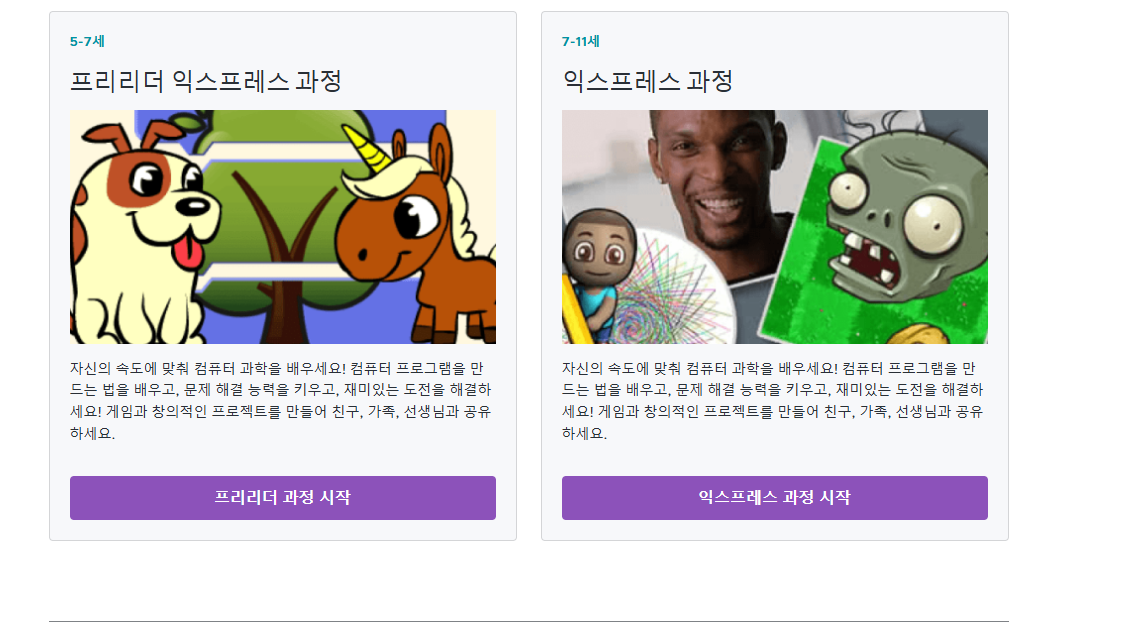1136x635 pixels.
Task: Open the 프리리더 익스프레스 과정 title
Action: click(206, 80)
